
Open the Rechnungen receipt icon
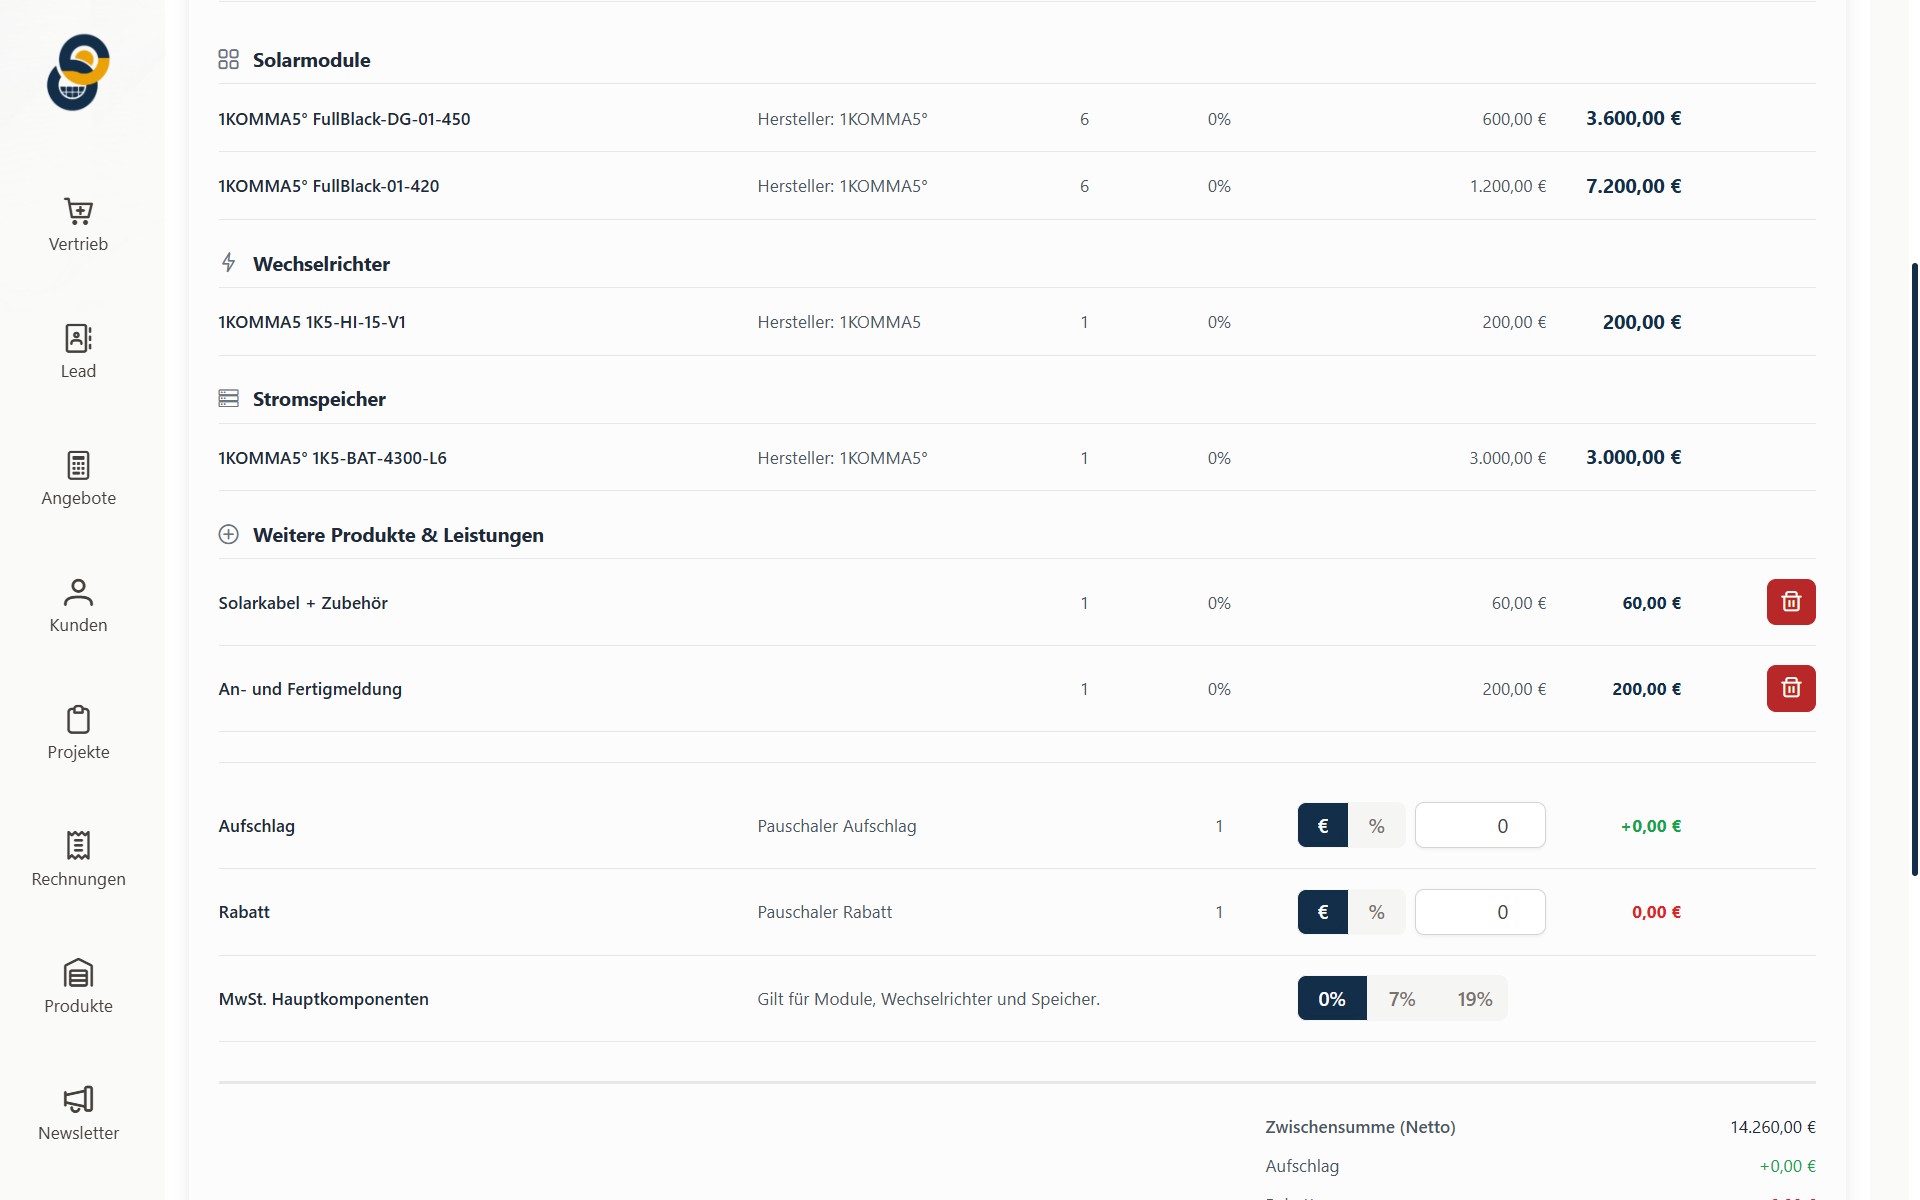point(78,846)
